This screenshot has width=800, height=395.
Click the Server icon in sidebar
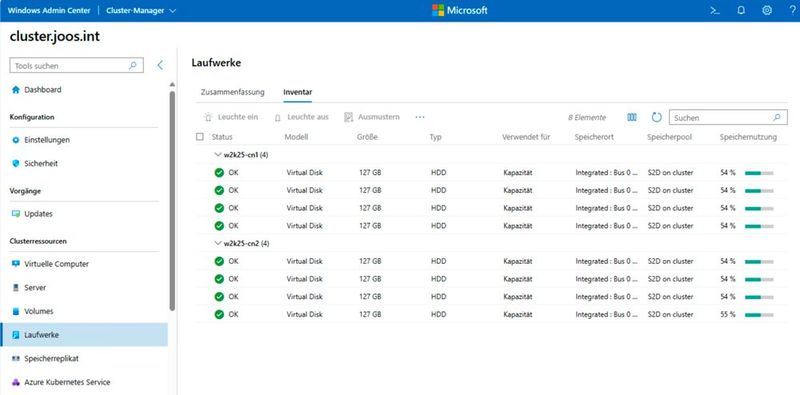point(15,288)
